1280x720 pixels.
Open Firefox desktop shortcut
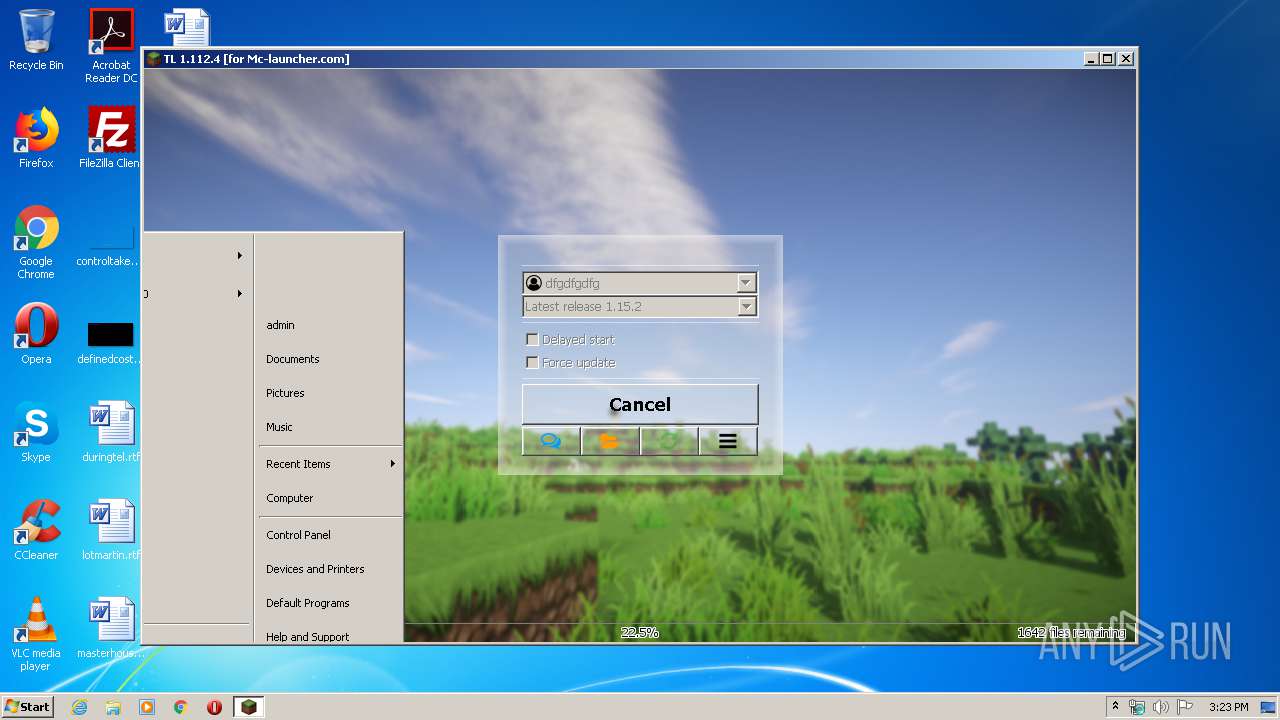click(36, 138)
